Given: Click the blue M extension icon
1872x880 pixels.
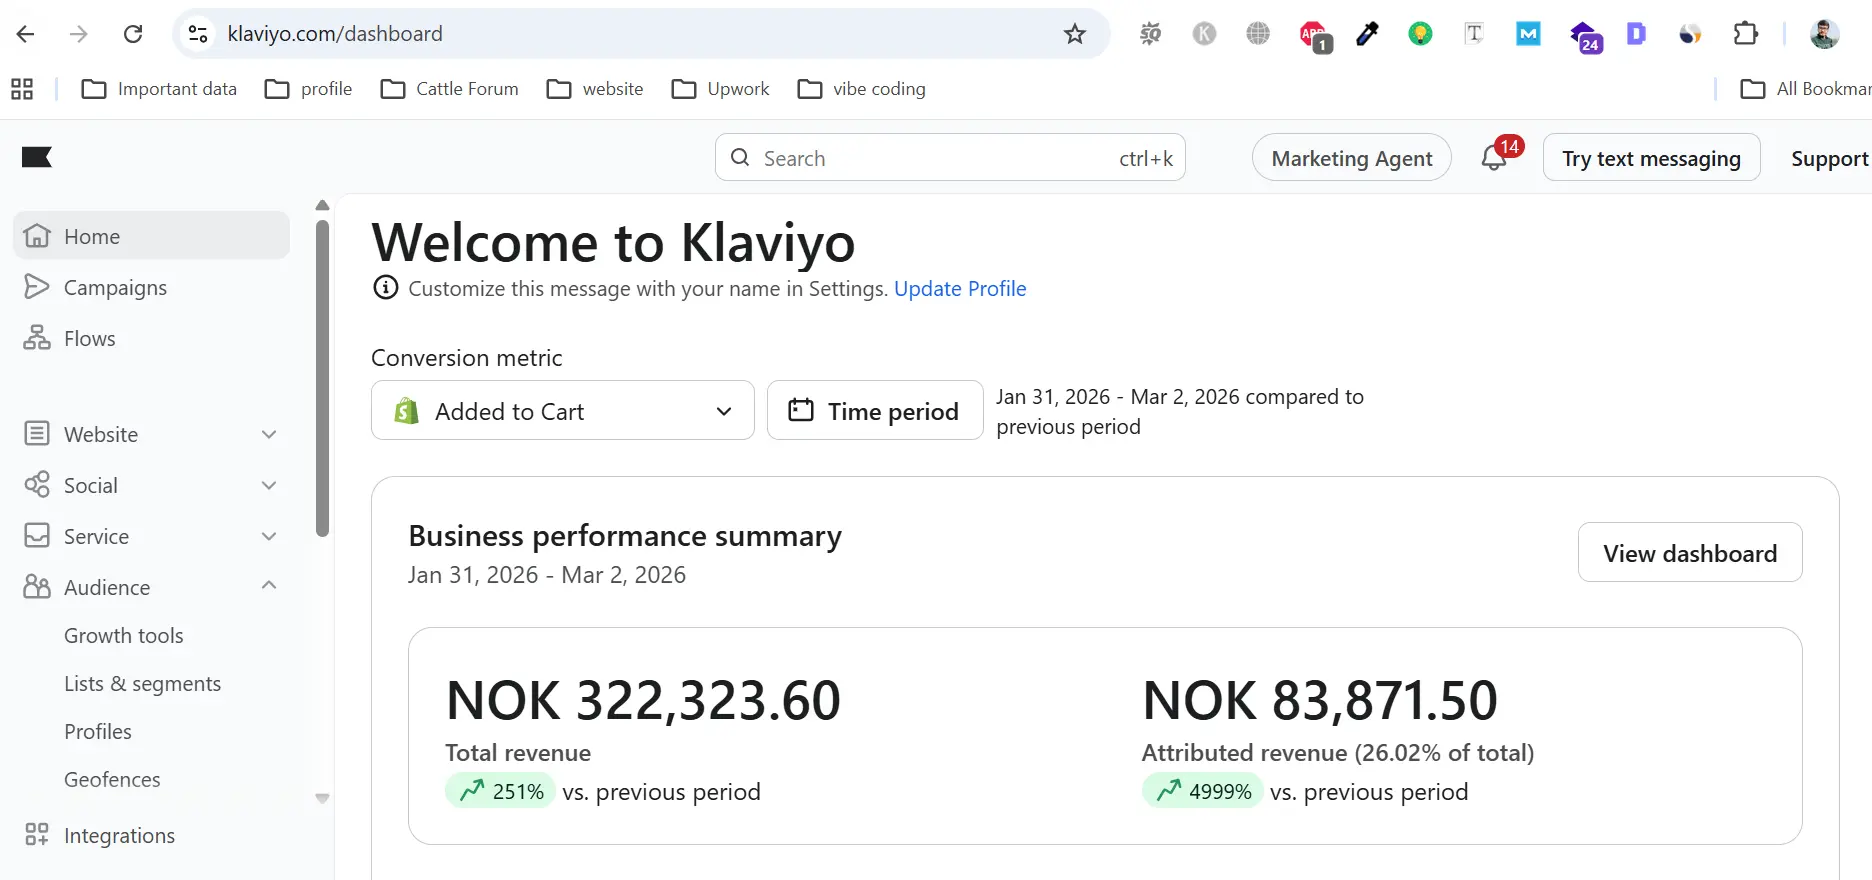Looking at the screenshot, I should pyautogui.click(x=1528, y=34).
